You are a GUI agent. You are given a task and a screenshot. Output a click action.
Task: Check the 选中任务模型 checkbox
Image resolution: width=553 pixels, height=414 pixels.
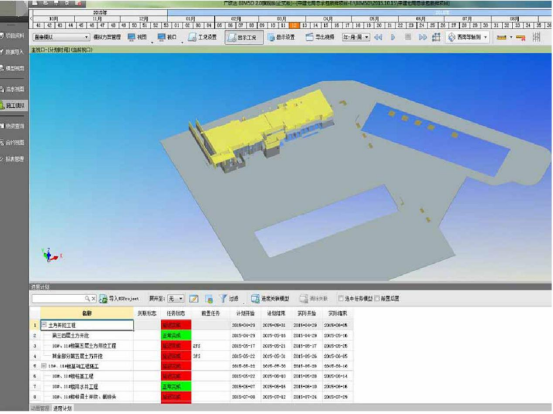tap(341, 299)
